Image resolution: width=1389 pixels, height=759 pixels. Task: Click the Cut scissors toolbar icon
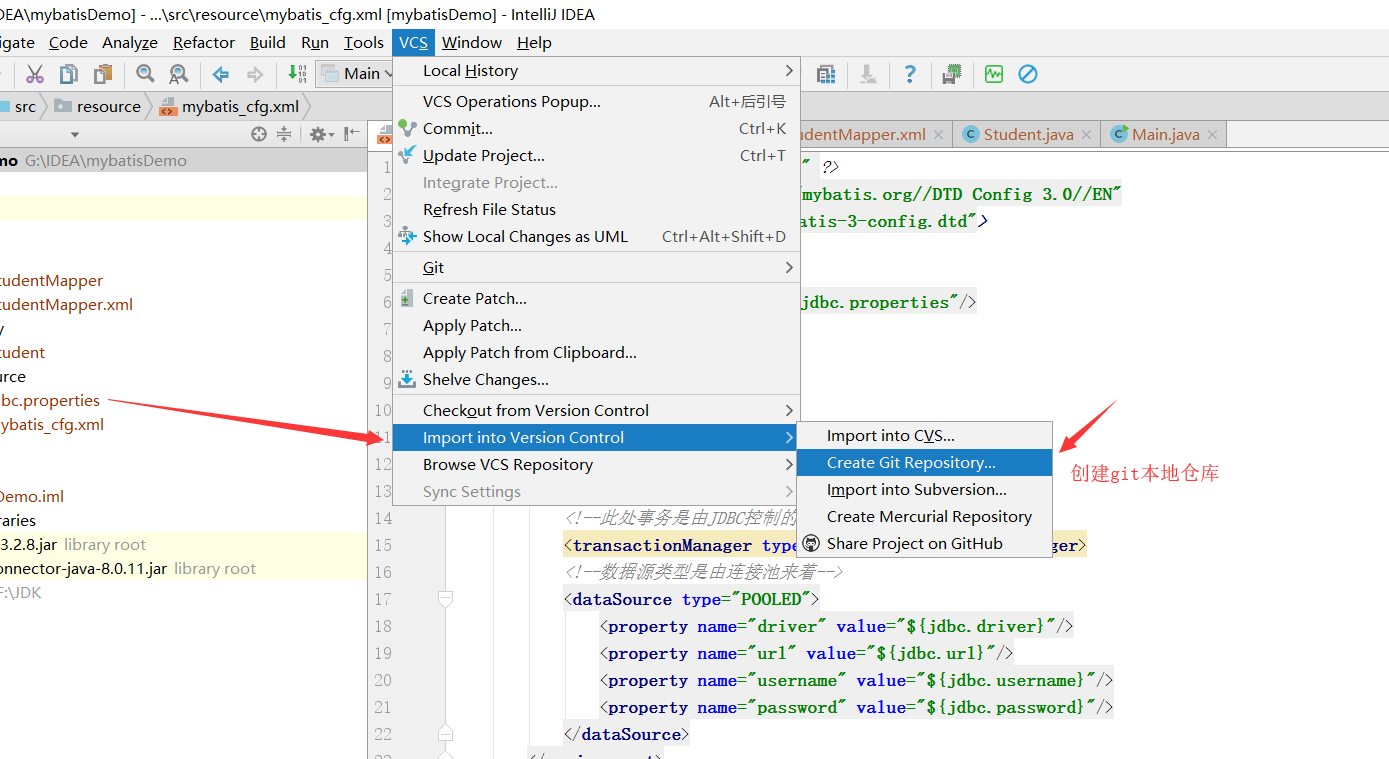click(x=35, y=74)
